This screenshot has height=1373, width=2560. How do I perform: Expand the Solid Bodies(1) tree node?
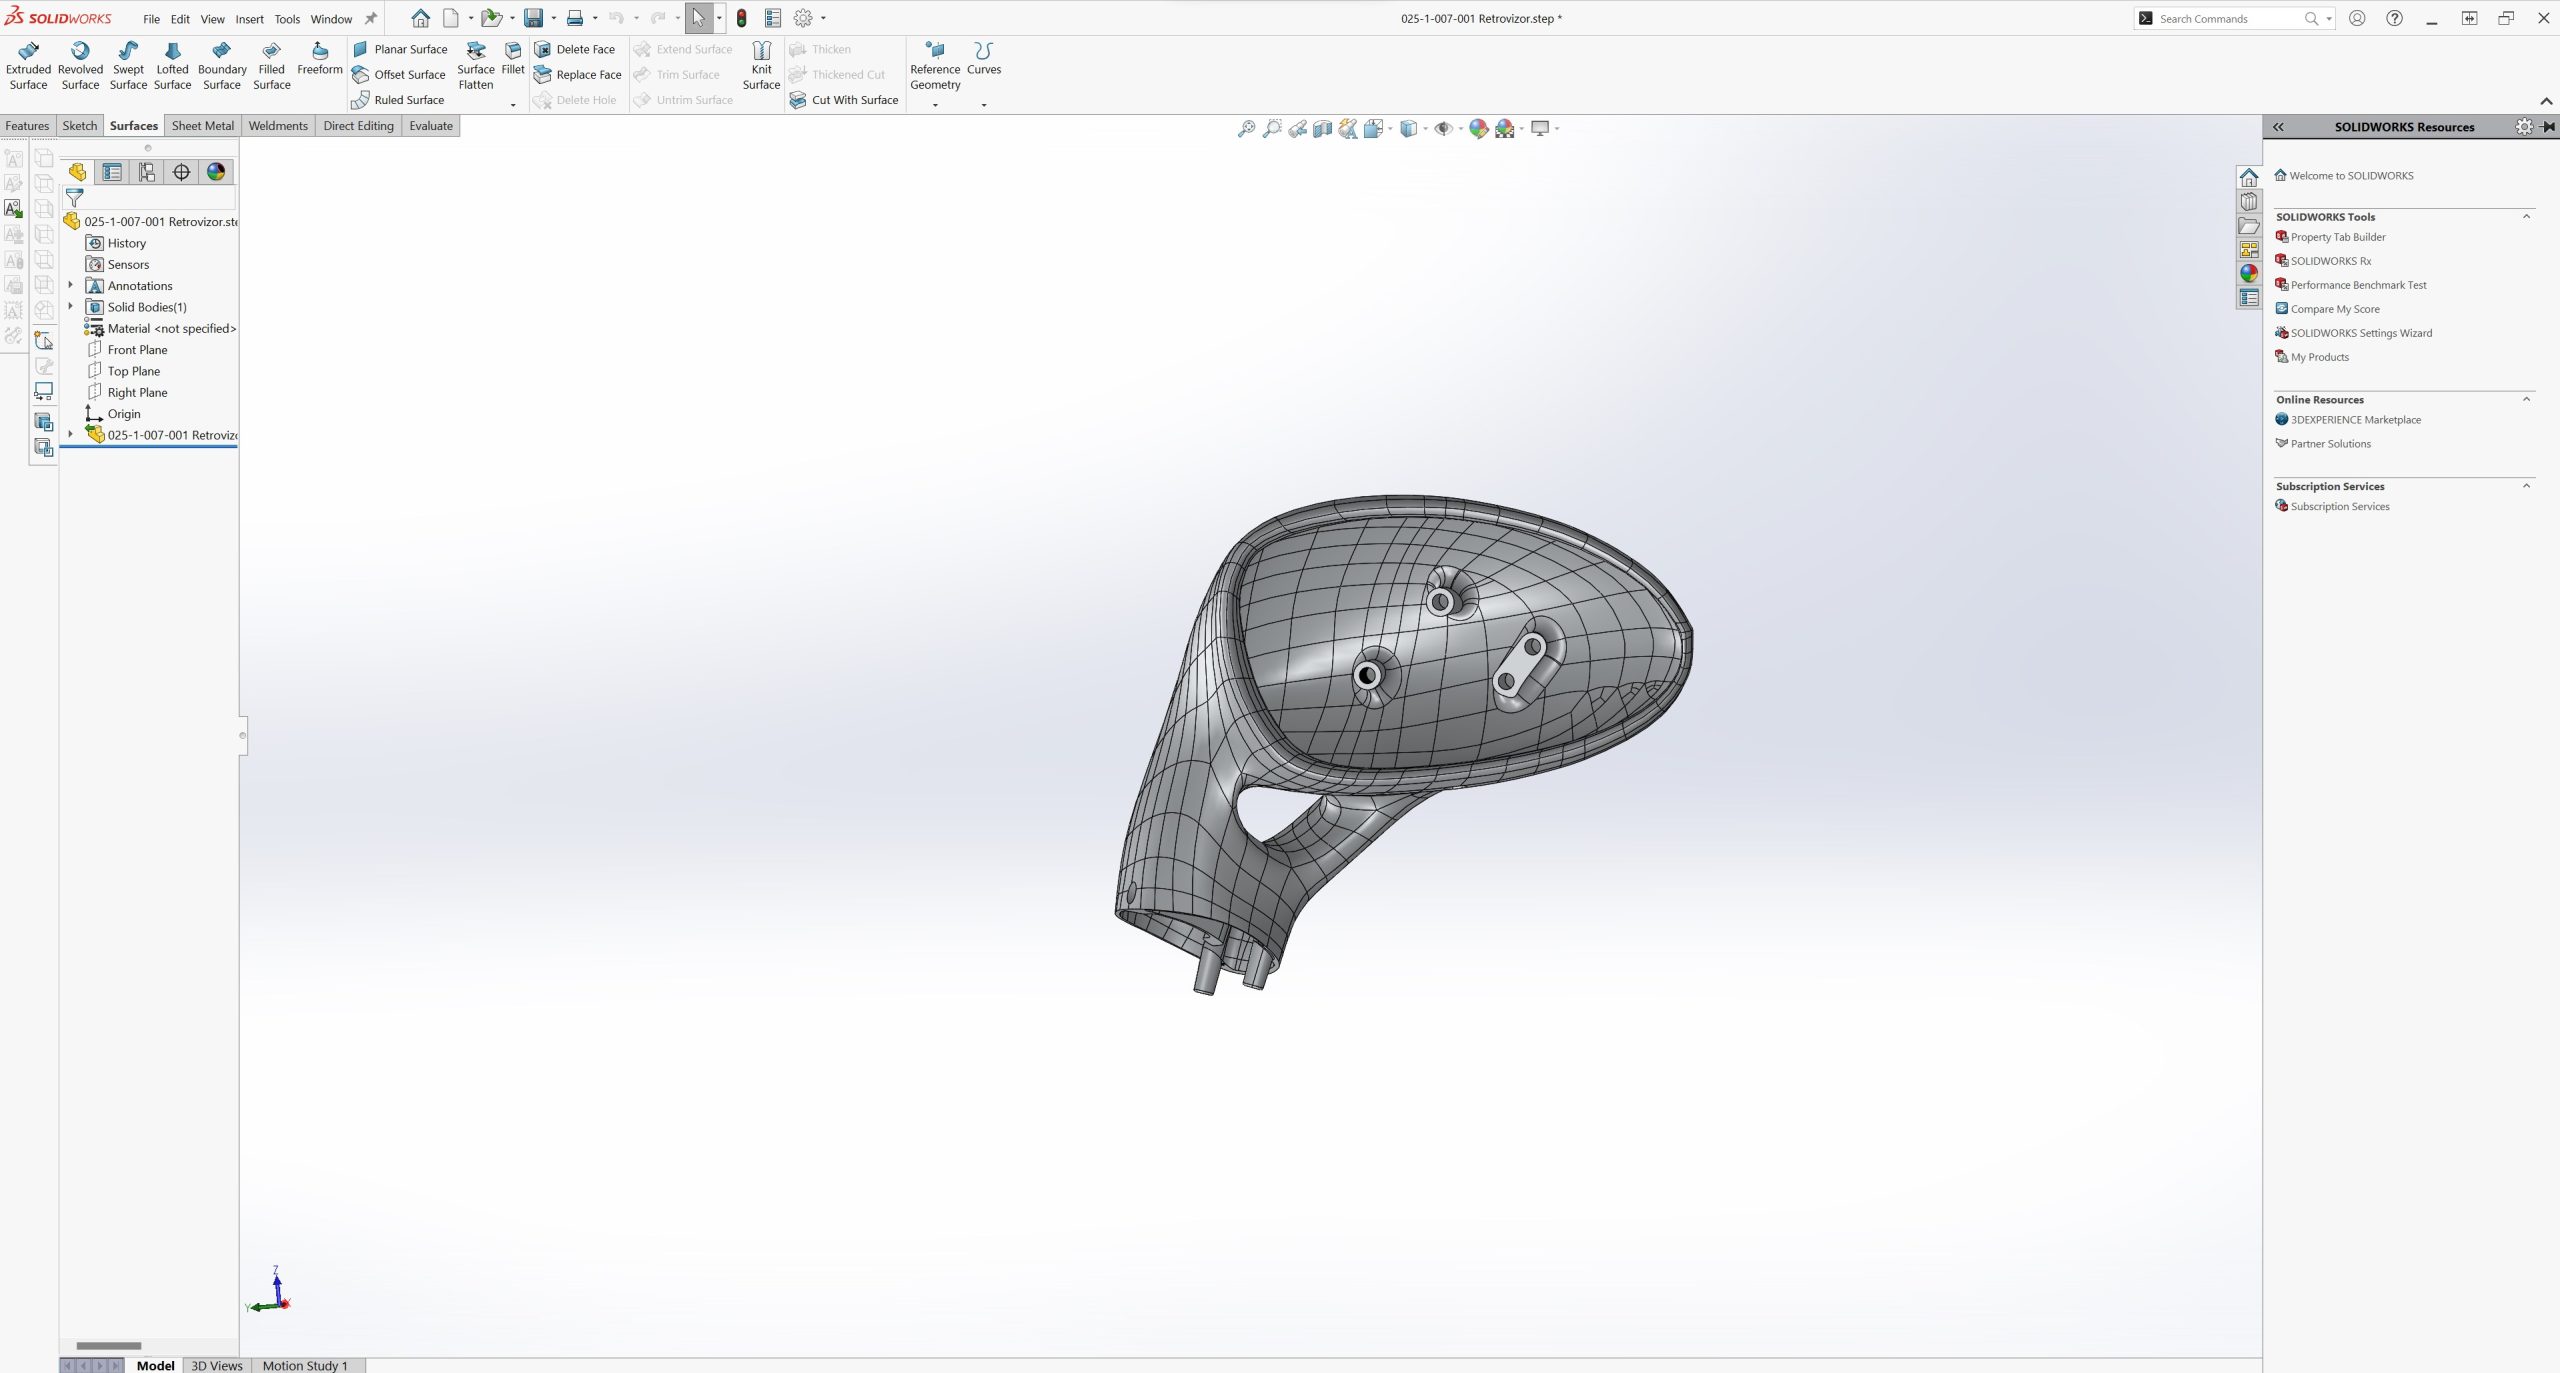70,307
